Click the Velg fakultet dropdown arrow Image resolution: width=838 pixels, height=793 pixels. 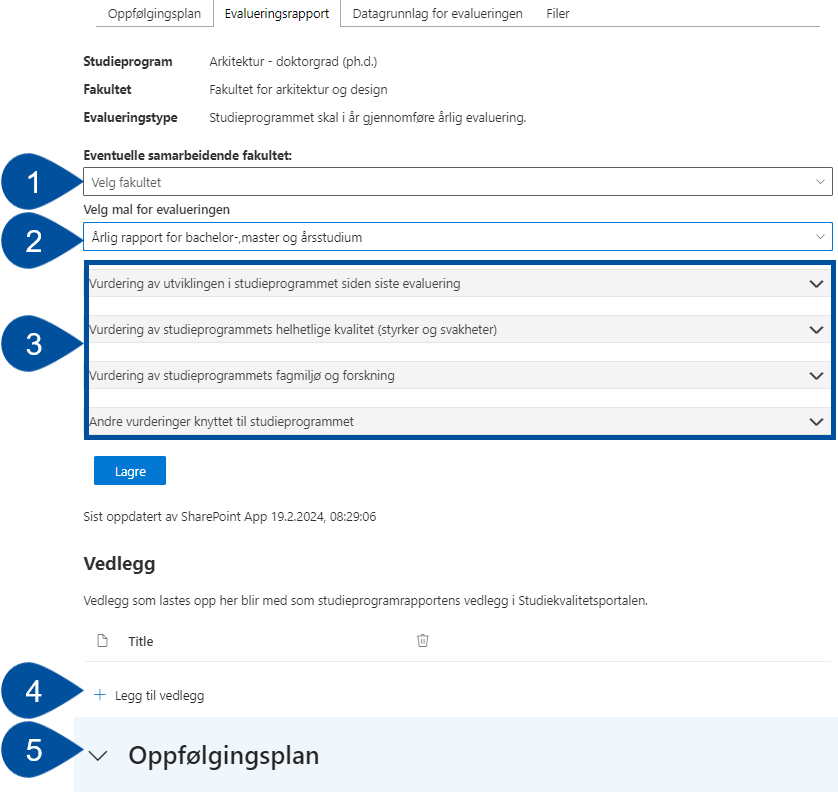820,182
